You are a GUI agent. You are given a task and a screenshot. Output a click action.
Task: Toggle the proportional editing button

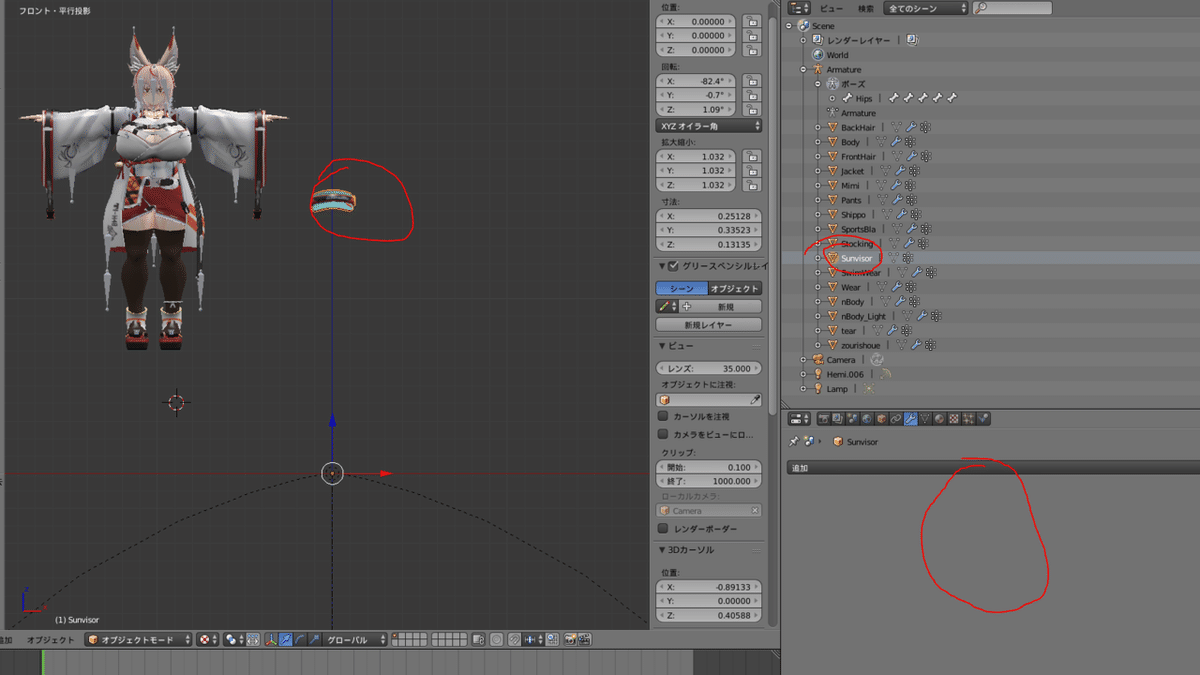pyautogui.click(x=496, y=639)
